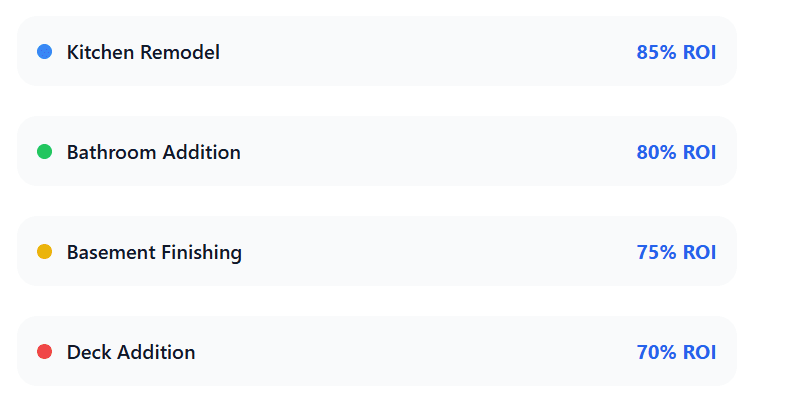Choose the highest ROI percentage shown
Image resolution: width=793 pixels, height=402 pixels.
pyautogui.click(x=676, y=52)
